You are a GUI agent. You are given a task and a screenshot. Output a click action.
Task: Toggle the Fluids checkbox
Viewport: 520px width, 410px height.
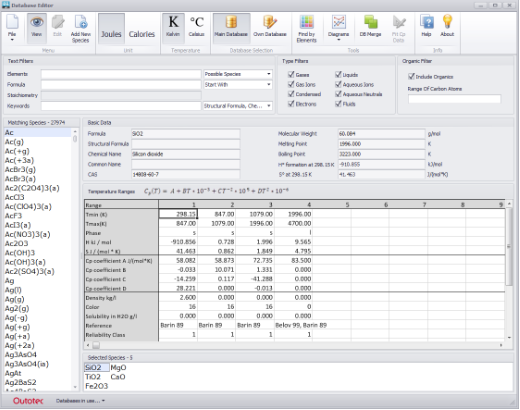(x=338, y=104)
